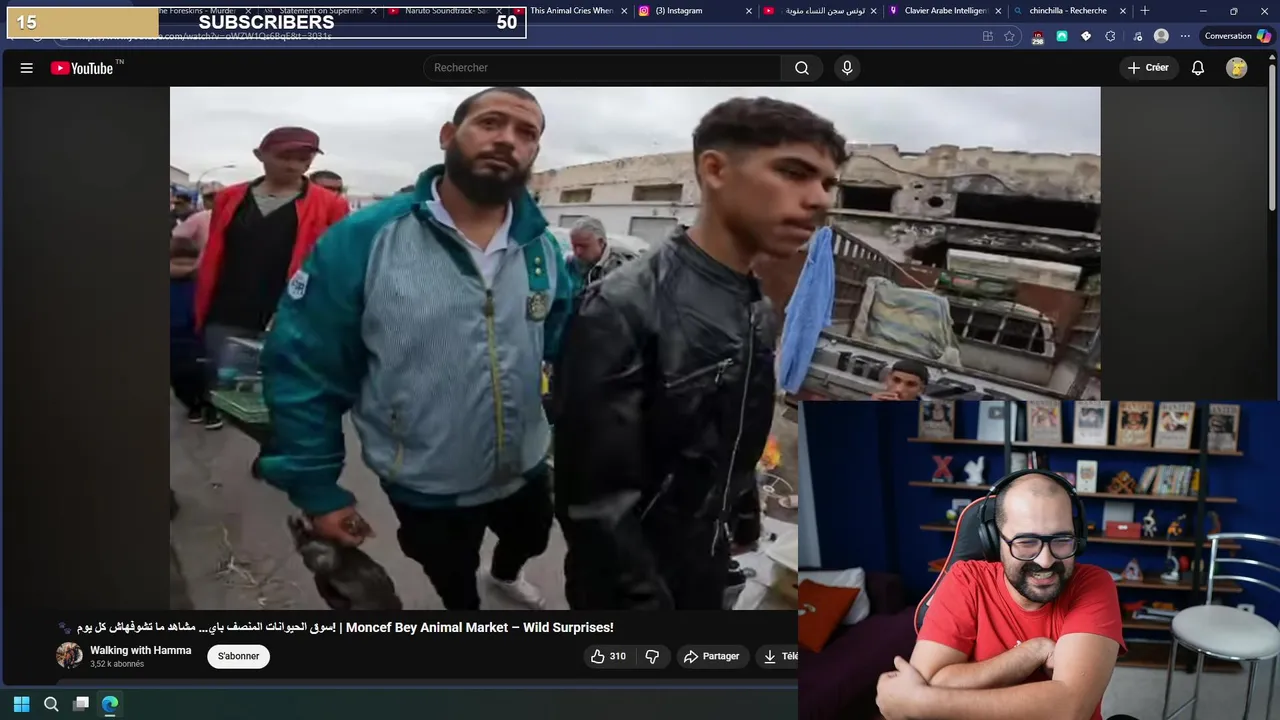This screenshot has height=720, width=1280.
Task: Open the red extension with 258 badge
Action: coord(1038,36)
